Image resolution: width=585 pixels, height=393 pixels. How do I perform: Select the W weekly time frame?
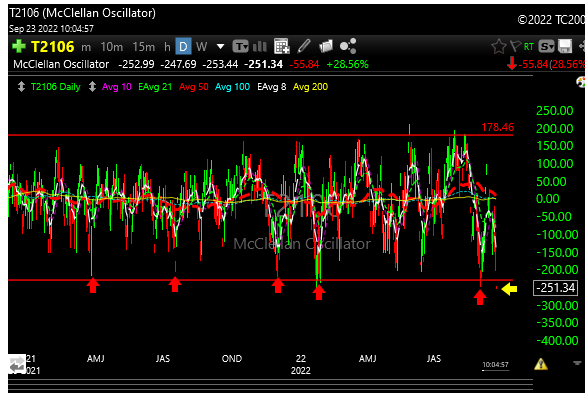201,47
